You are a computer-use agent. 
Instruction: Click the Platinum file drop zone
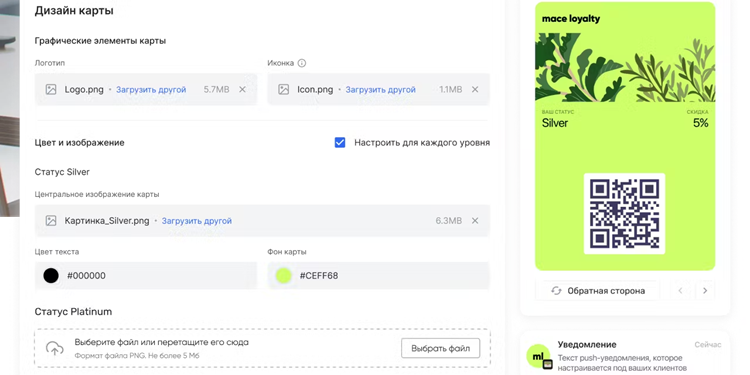coord(263,348)
